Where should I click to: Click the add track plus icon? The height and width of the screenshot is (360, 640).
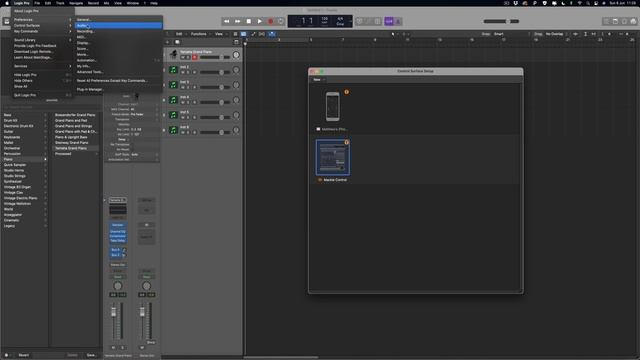(x=167, y=42)
